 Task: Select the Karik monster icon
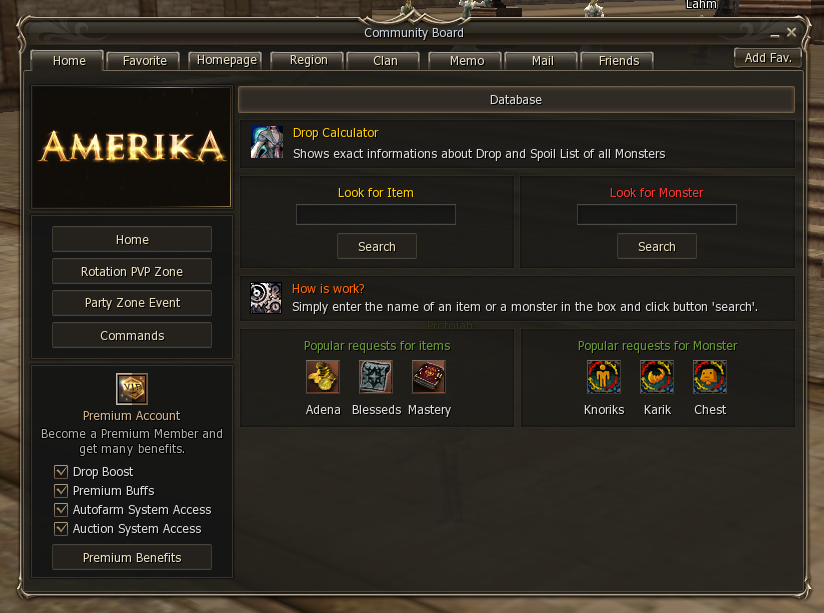657,376
